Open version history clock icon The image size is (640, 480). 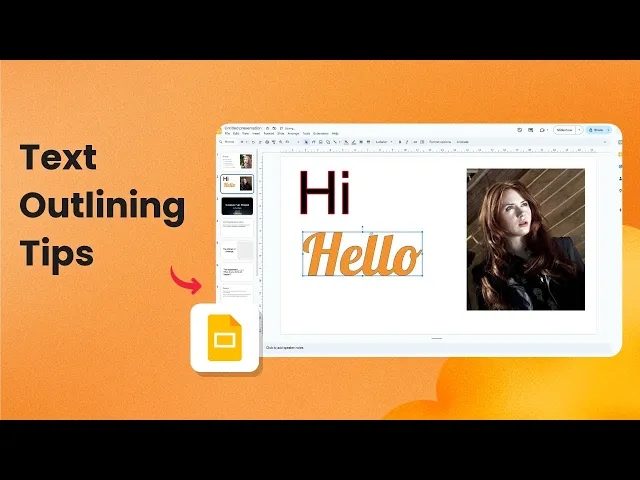pyautogui.click(x=520, y=130)
